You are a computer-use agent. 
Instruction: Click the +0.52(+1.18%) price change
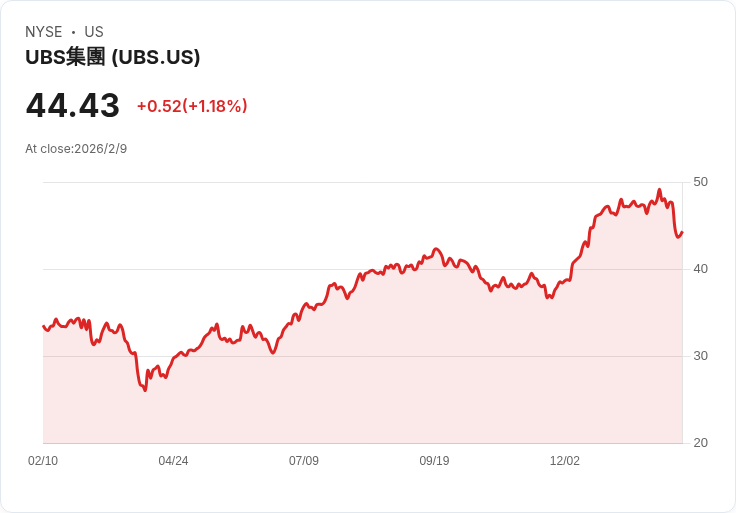192,106
